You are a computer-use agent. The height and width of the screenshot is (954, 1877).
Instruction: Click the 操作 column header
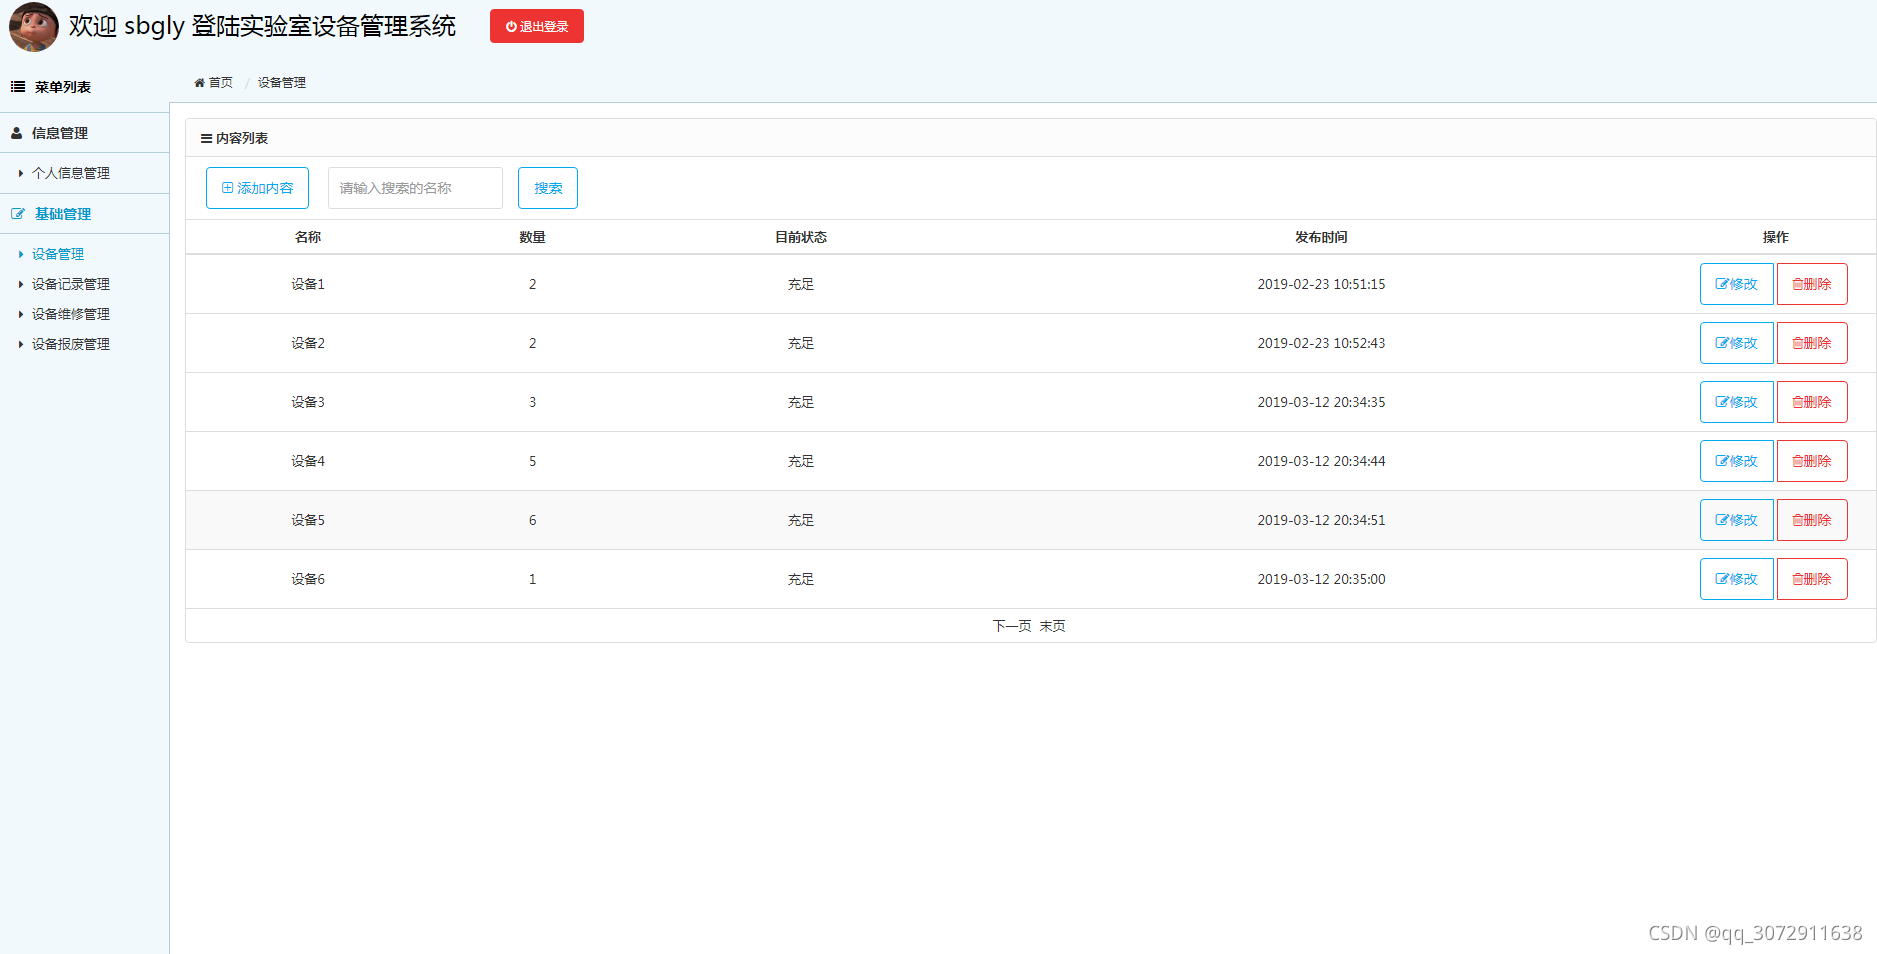point(1775,237)
